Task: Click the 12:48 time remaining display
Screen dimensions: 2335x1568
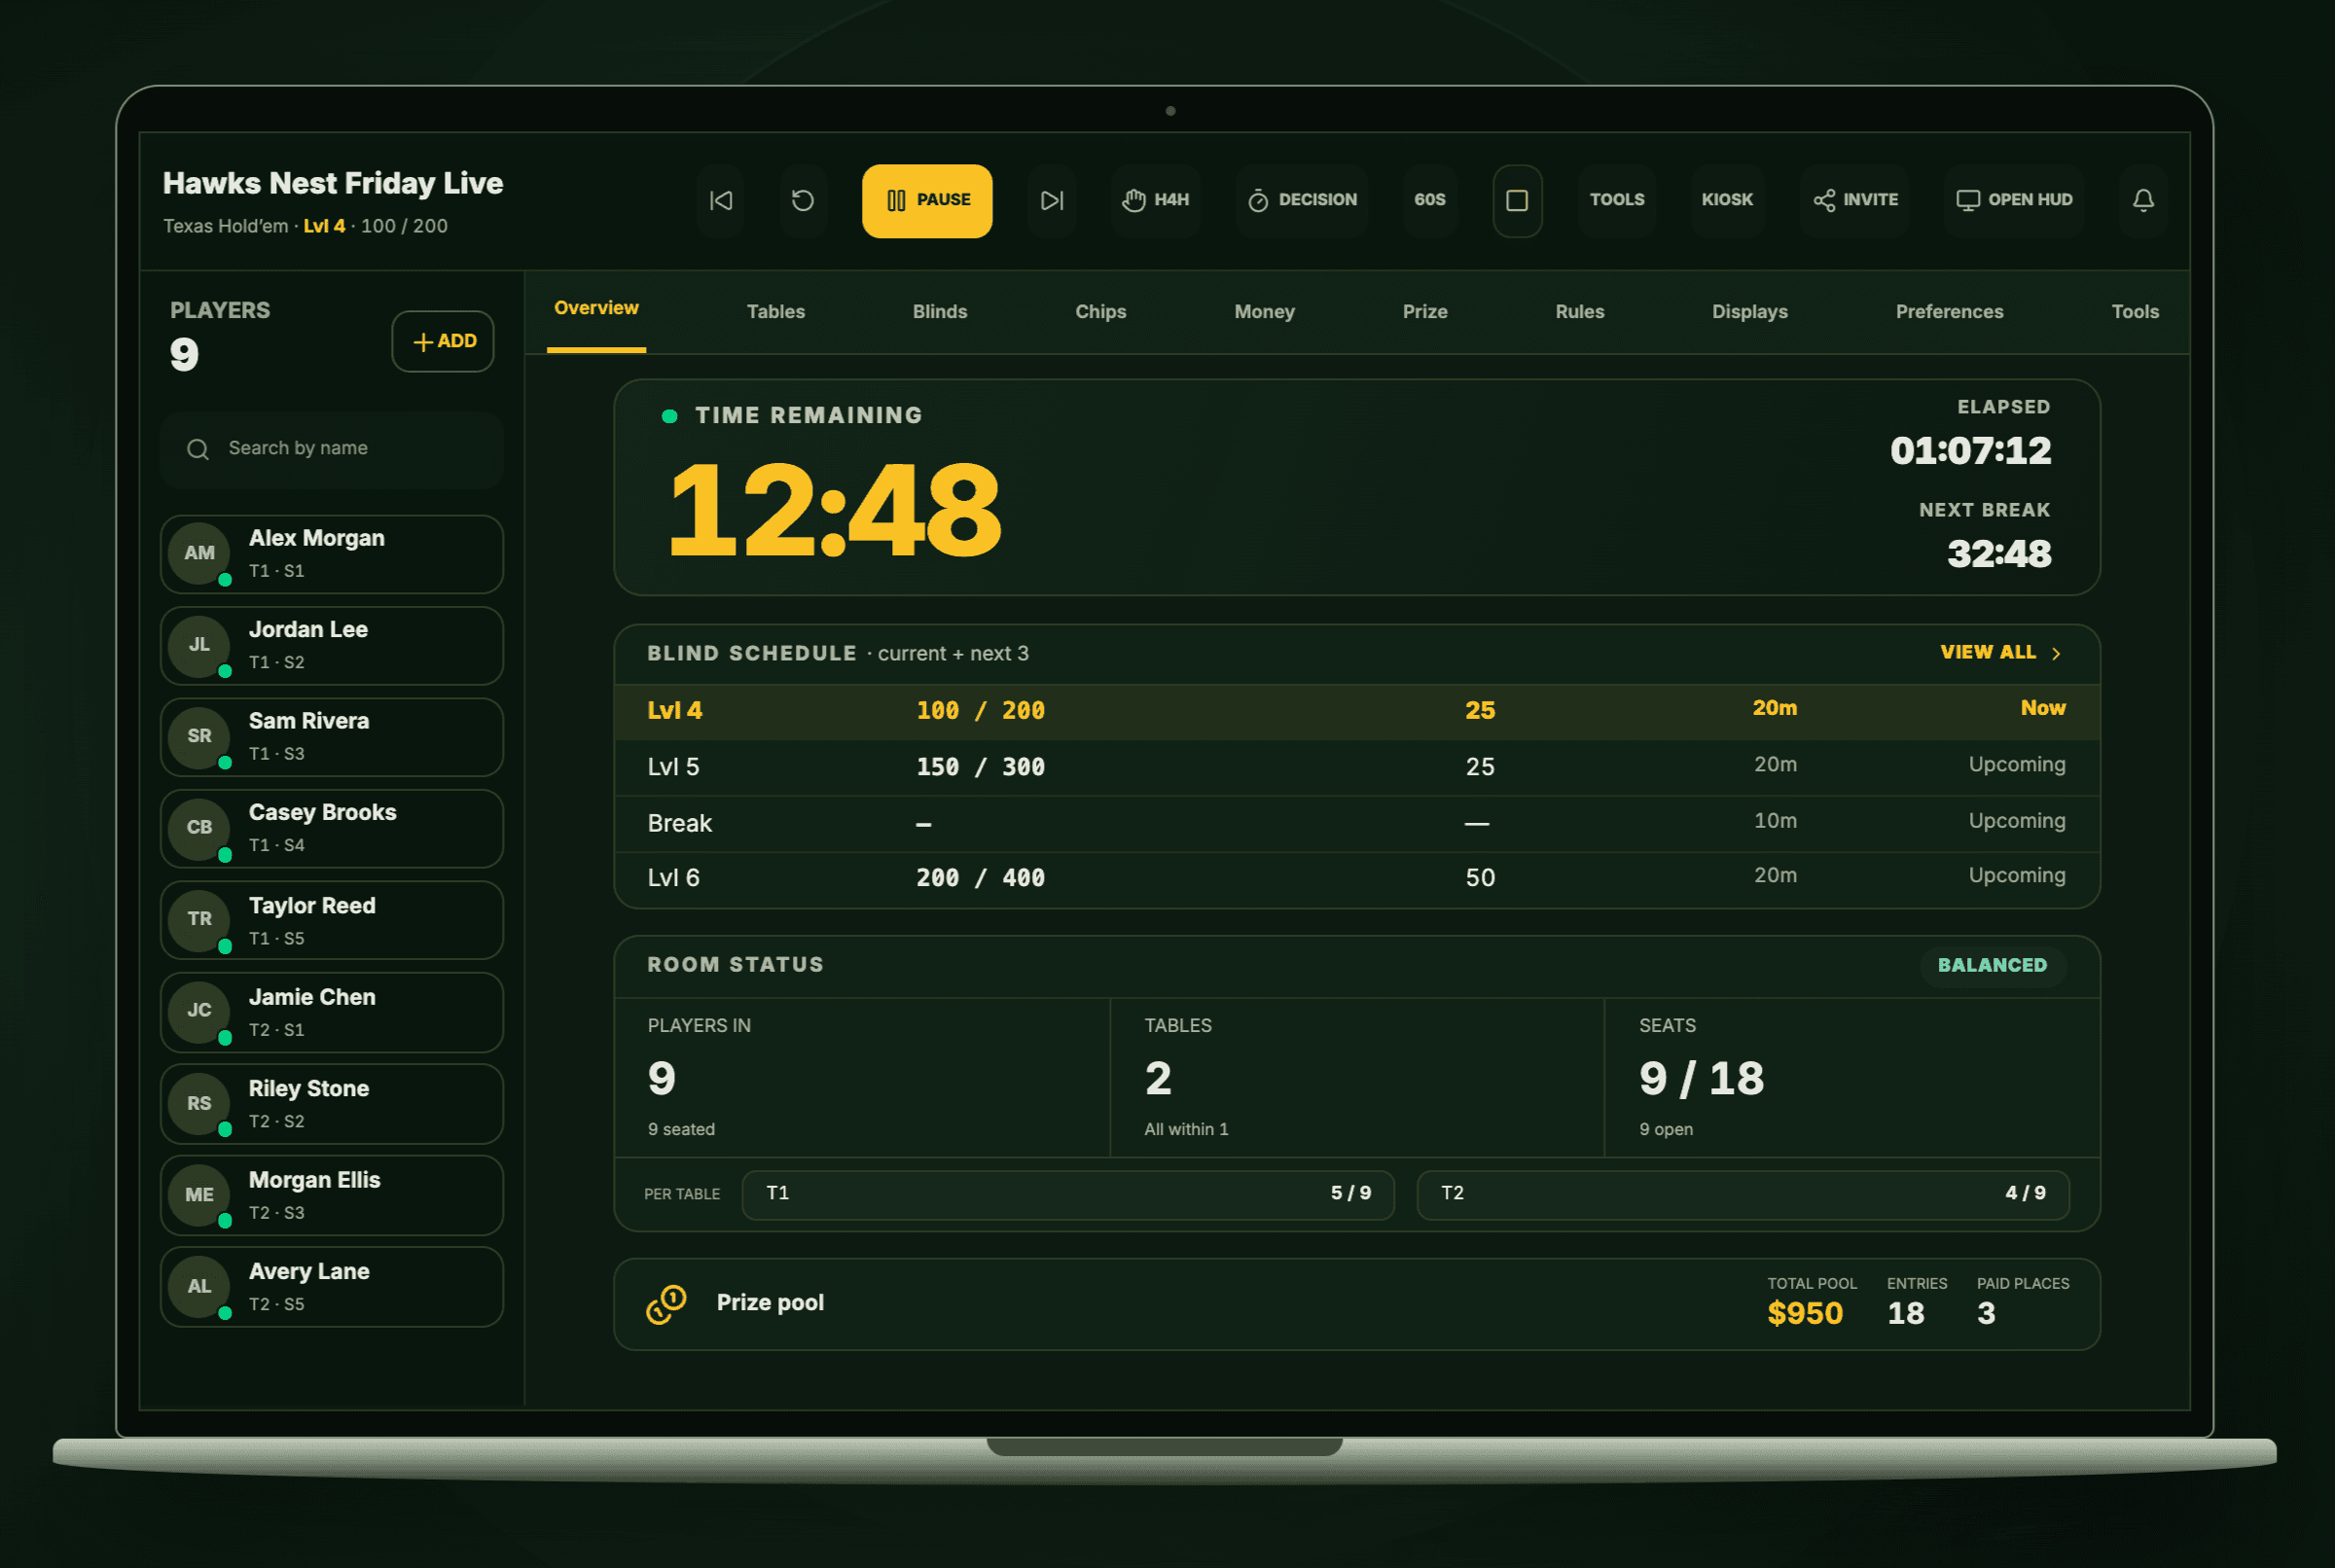Action: point(834,512)
